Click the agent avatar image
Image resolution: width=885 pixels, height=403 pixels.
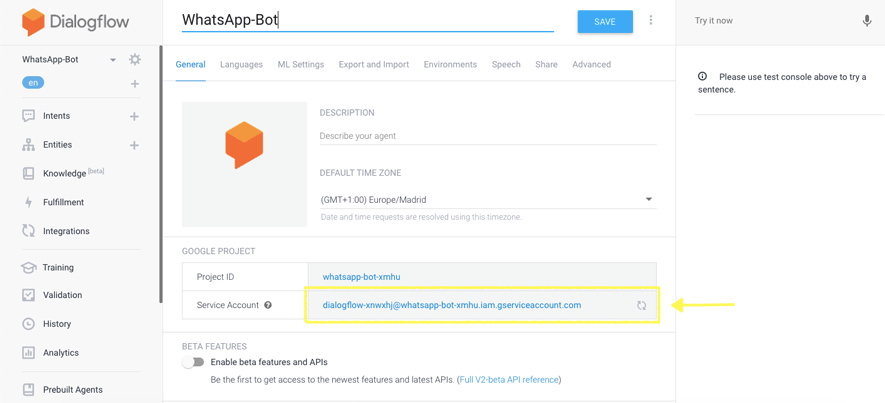(x=244, y=164)
